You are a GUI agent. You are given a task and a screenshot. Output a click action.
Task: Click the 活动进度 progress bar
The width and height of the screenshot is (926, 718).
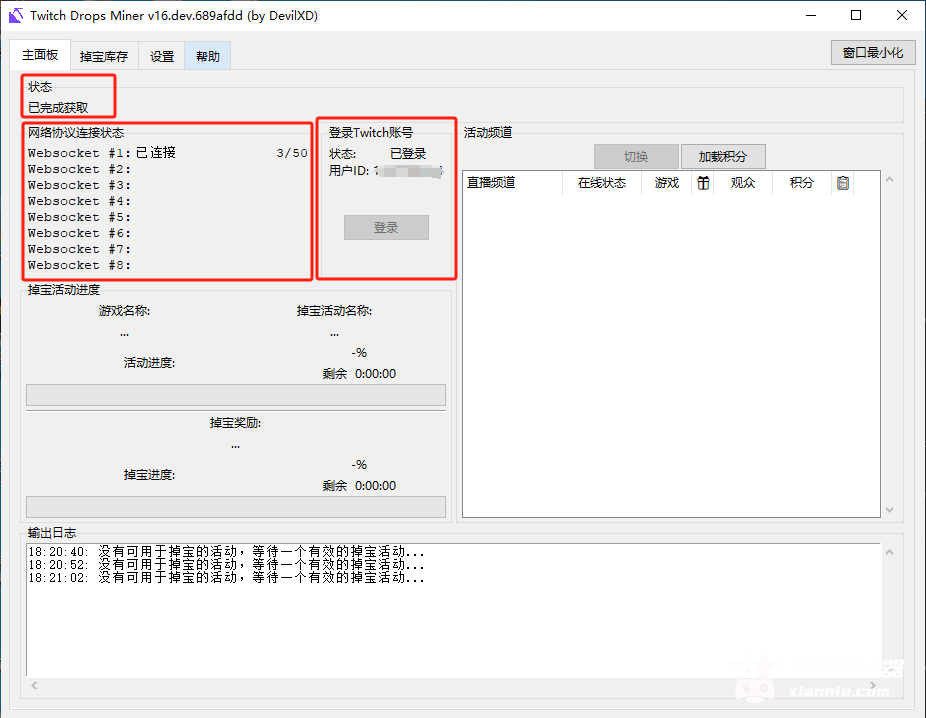pos(236,395)
